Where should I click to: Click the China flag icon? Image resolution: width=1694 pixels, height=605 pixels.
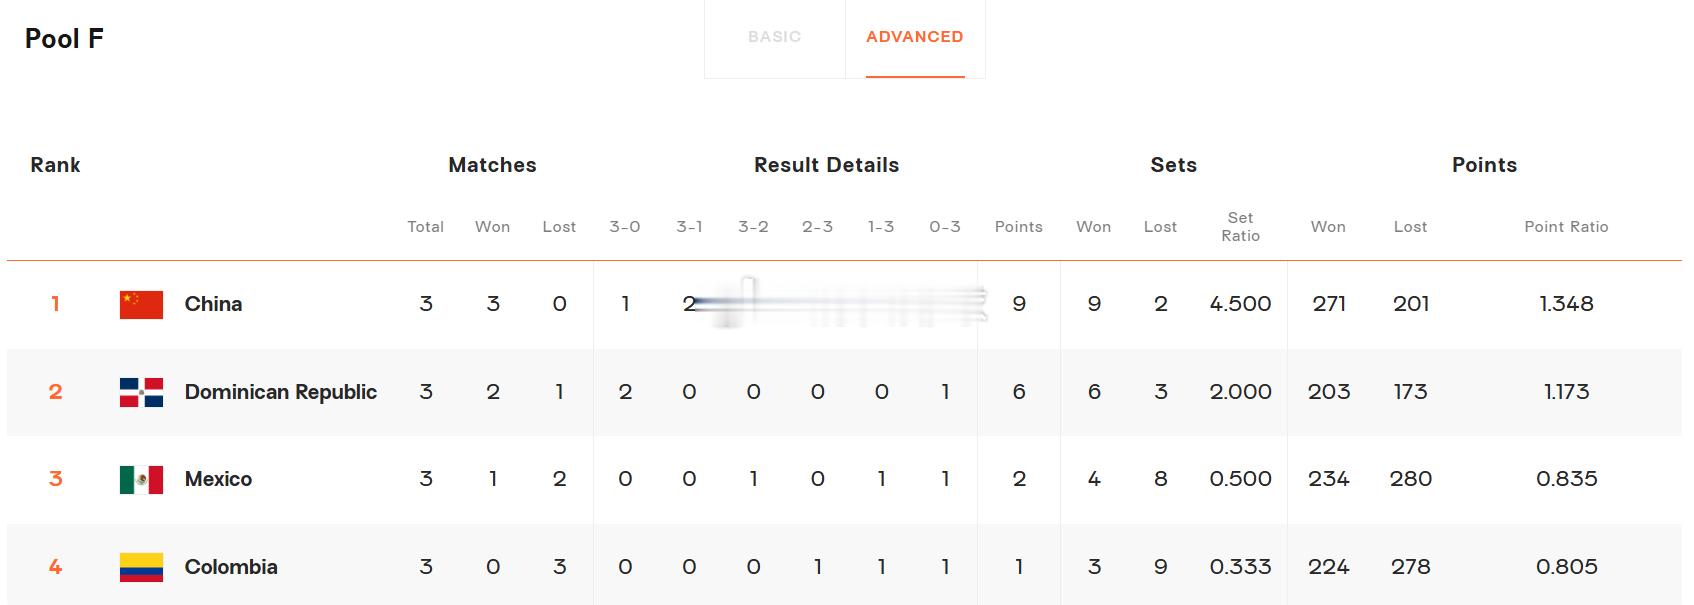141,304
